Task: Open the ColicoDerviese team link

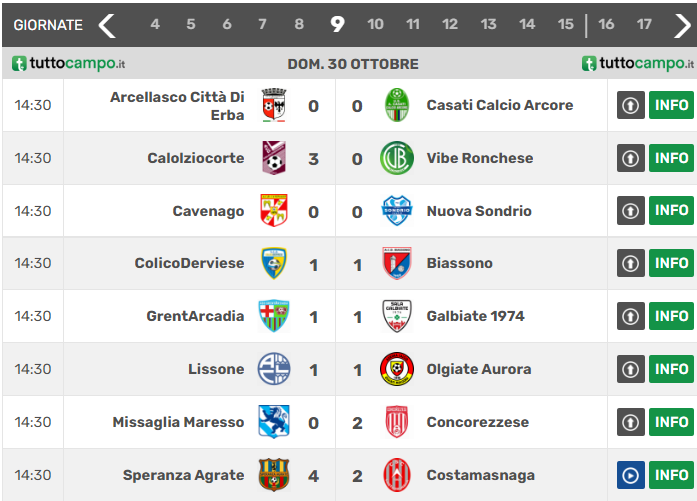Action: click(189, 264)
